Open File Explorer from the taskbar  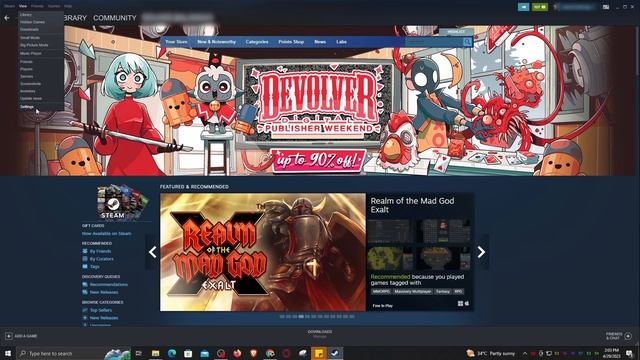155,353
